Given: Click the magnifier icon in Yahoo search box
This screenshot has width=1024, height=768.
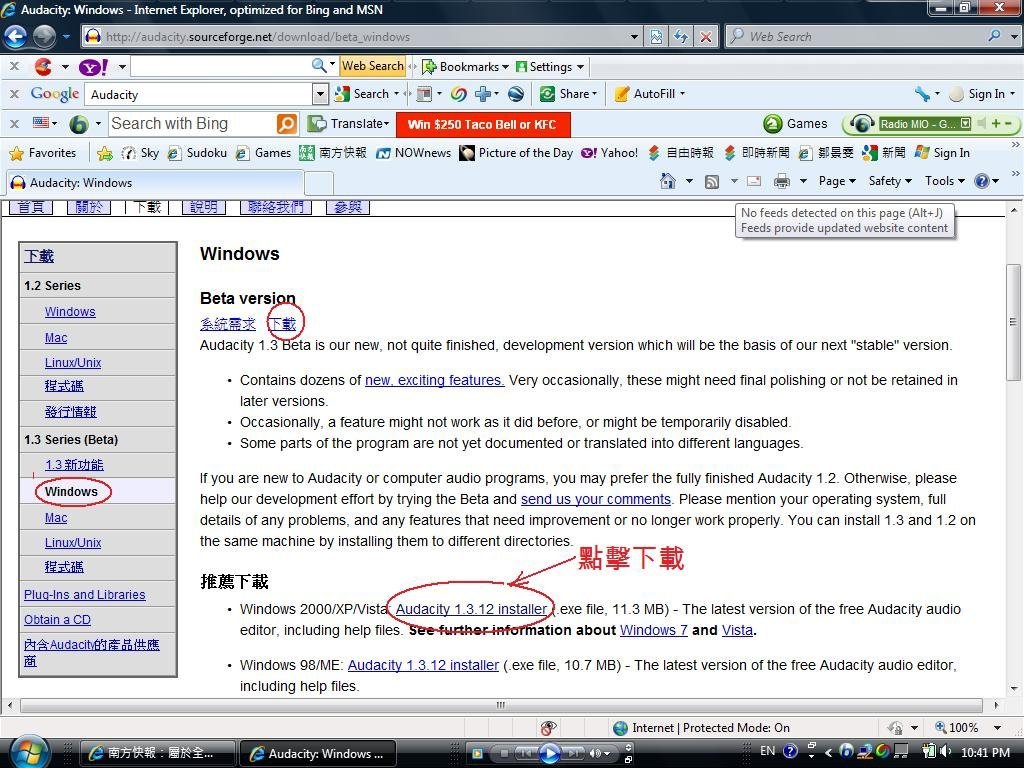Looking at the screenshot, I should tap(319, 65).
